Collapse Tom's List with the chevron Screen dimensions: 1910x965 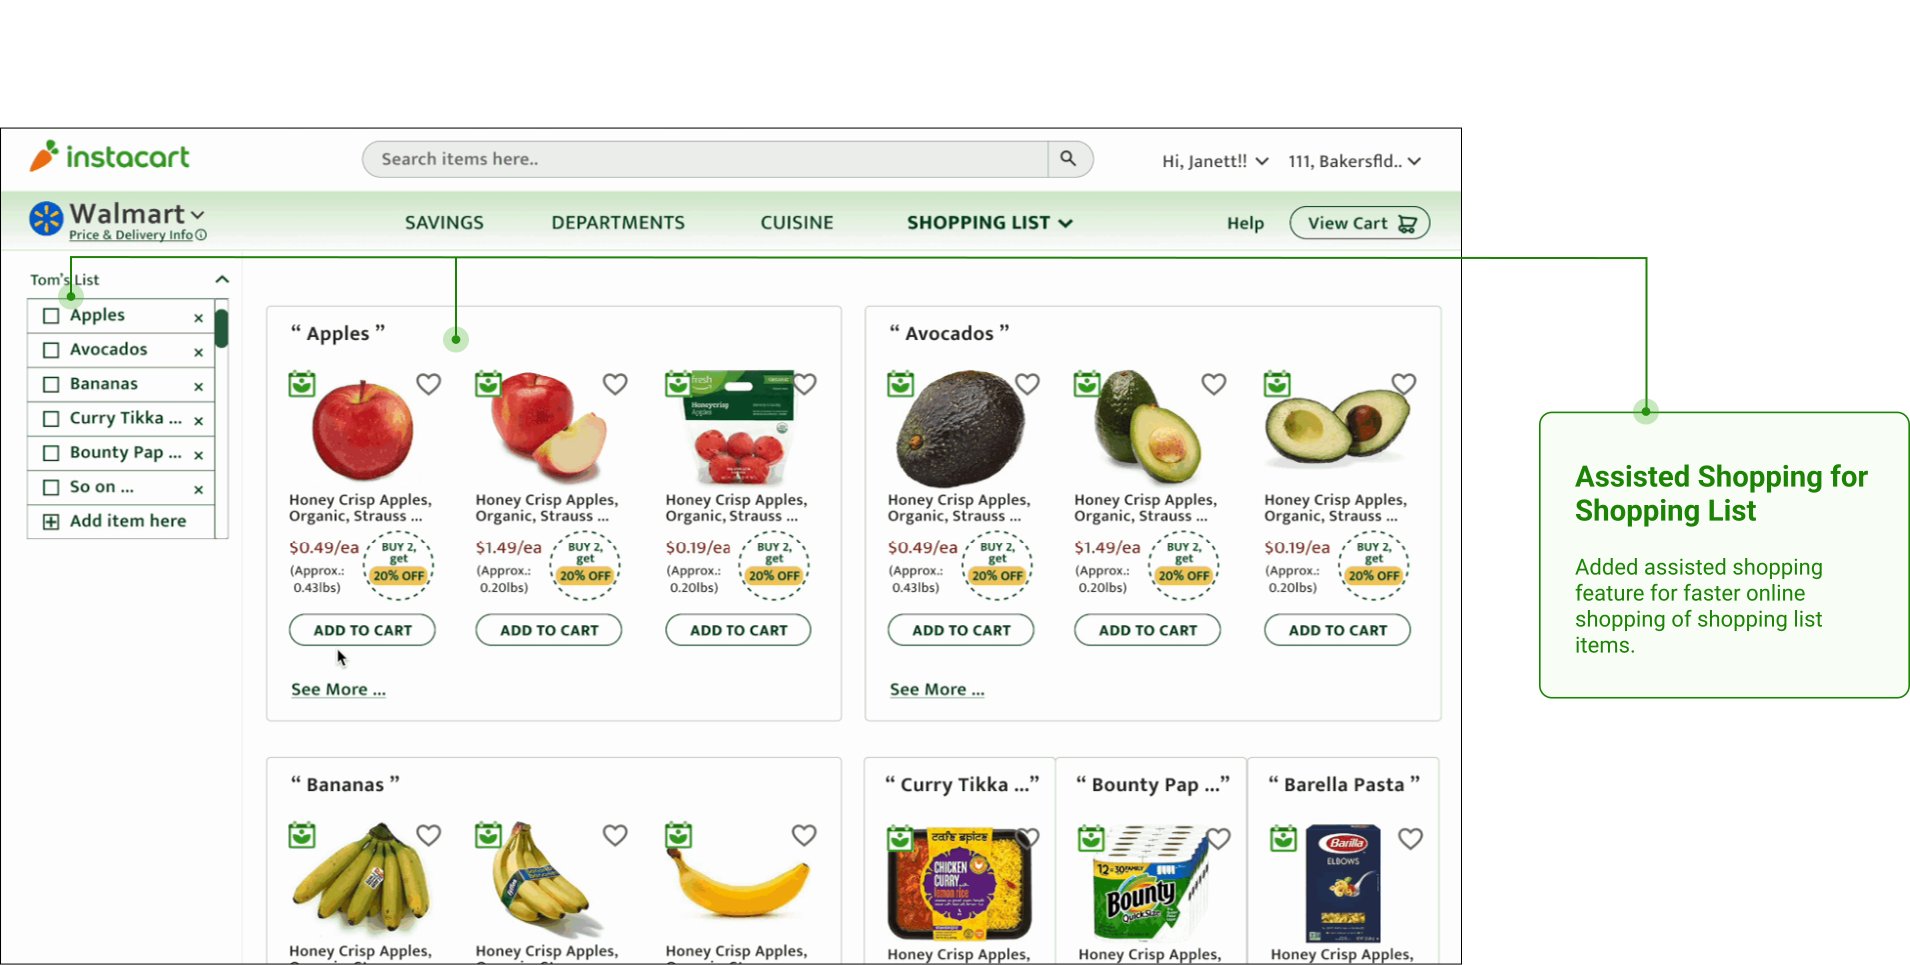(222, 279)
